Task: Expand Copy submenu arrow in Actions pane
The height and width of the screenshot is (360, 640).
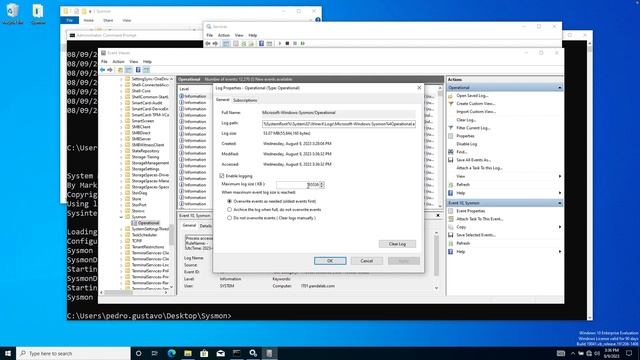Action: (560, 227)
